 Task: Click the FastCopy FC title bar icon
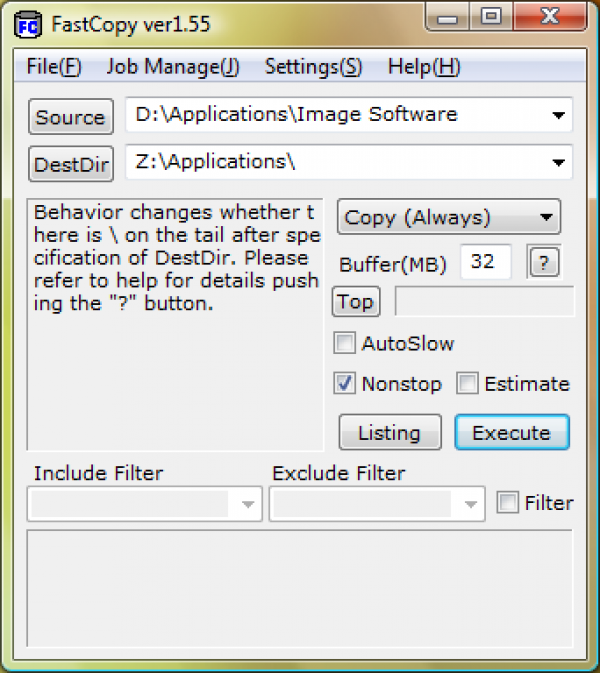pos(28,24)
